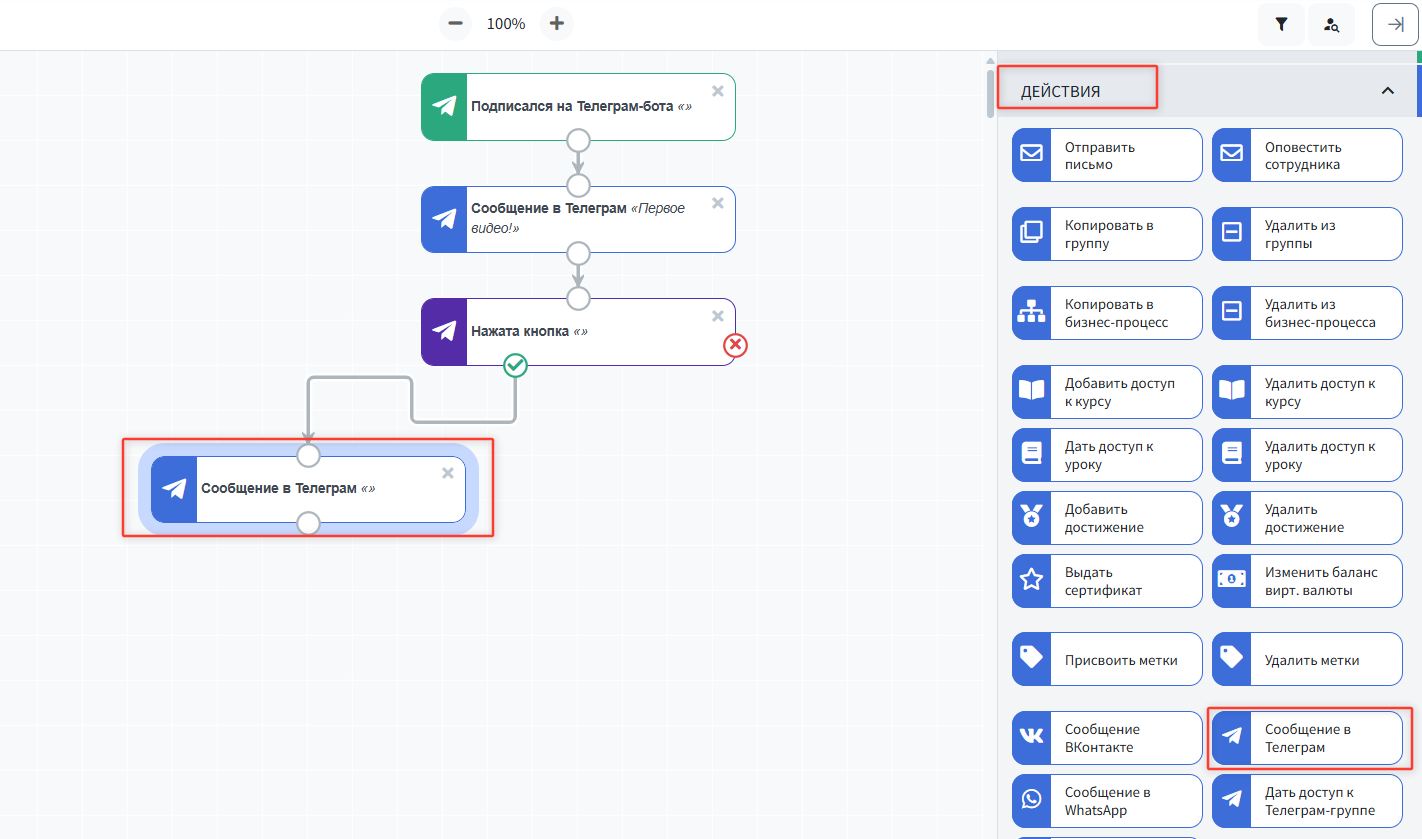Click the zoom out minus button

pyautogui.click(x=456, y=24)
